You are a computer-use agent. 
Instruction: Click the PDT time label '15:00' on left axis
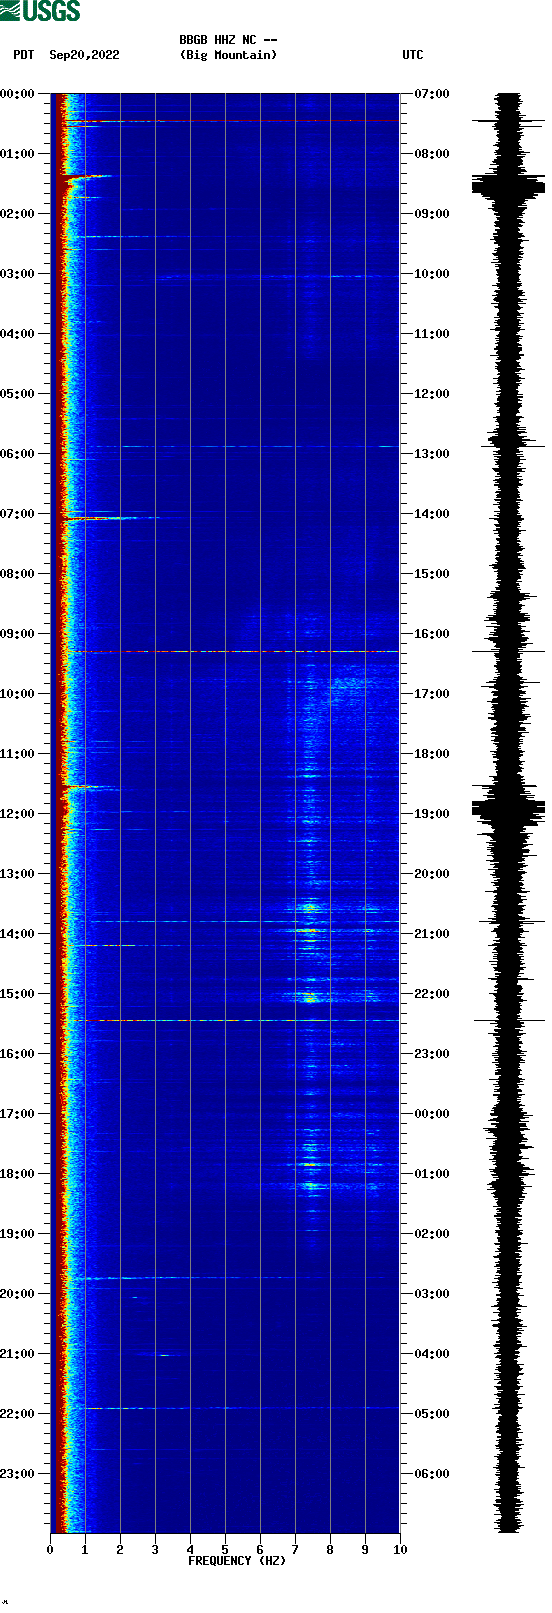pyautogui.click(x=18, y=994)
